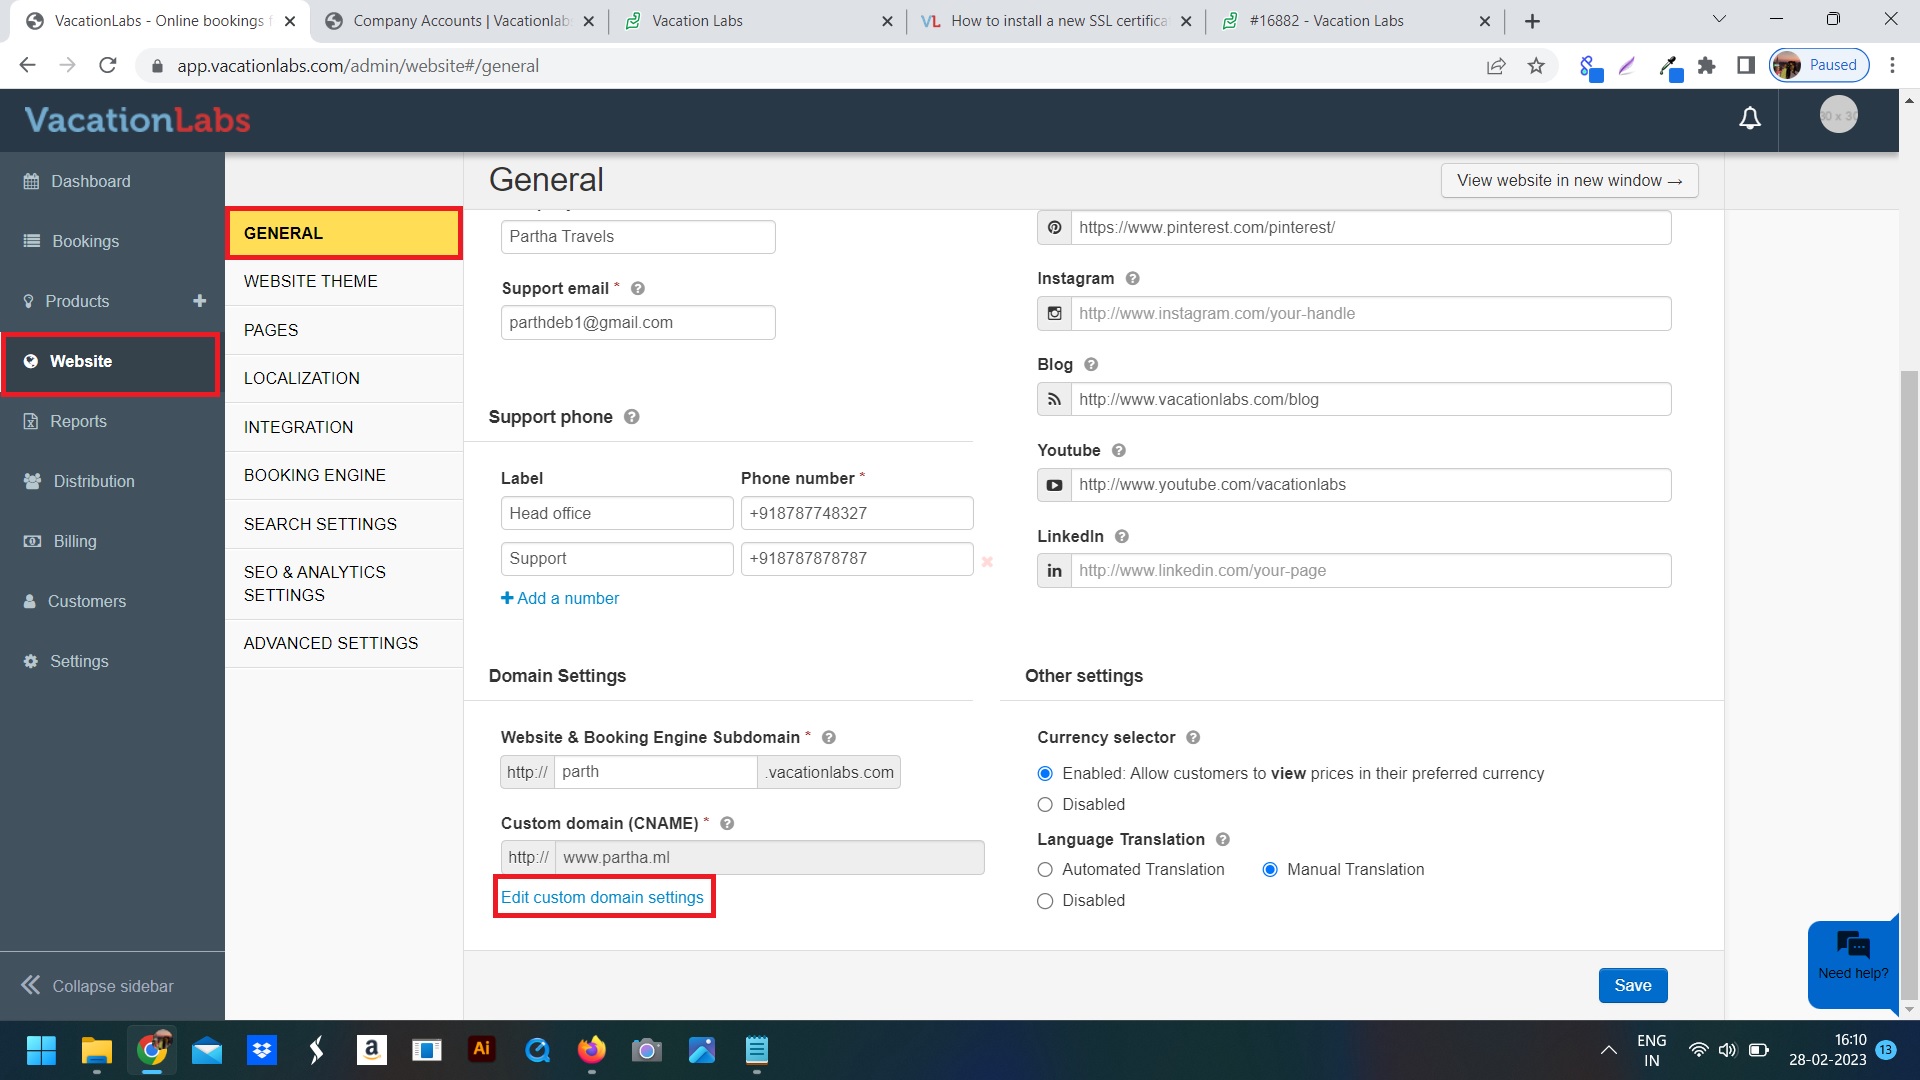Image resolution: width=1920 pixels, height=1080 pixels.
Task: Bookmark page with the star icon
Action: coord(1536,66)
